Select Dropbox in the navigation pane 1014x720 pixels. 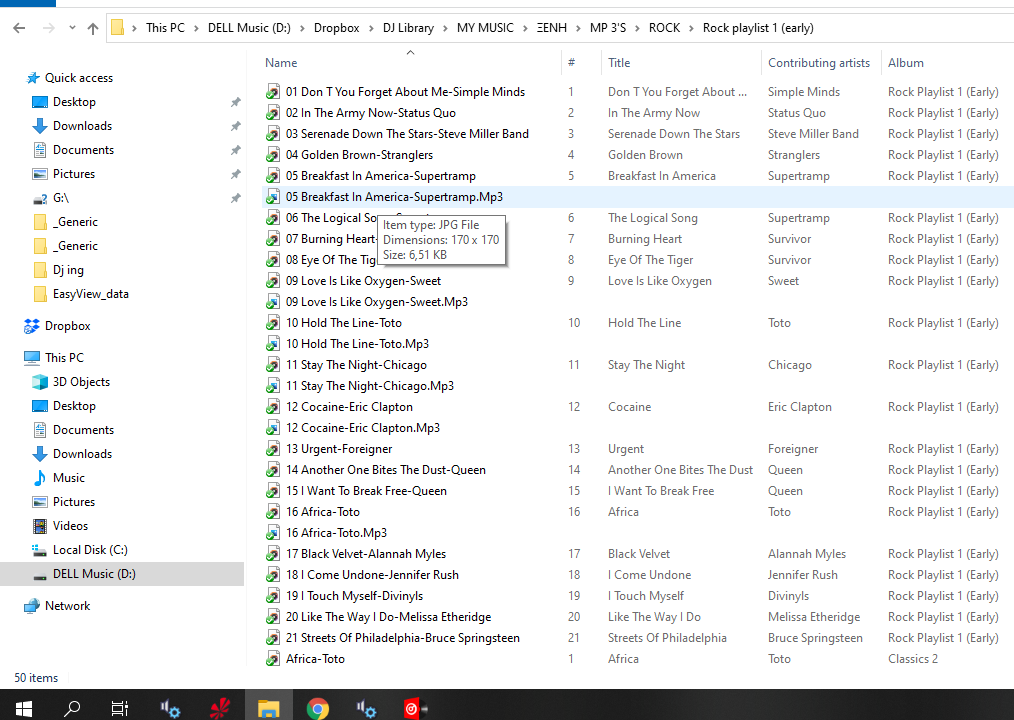(x=68, y=326)
